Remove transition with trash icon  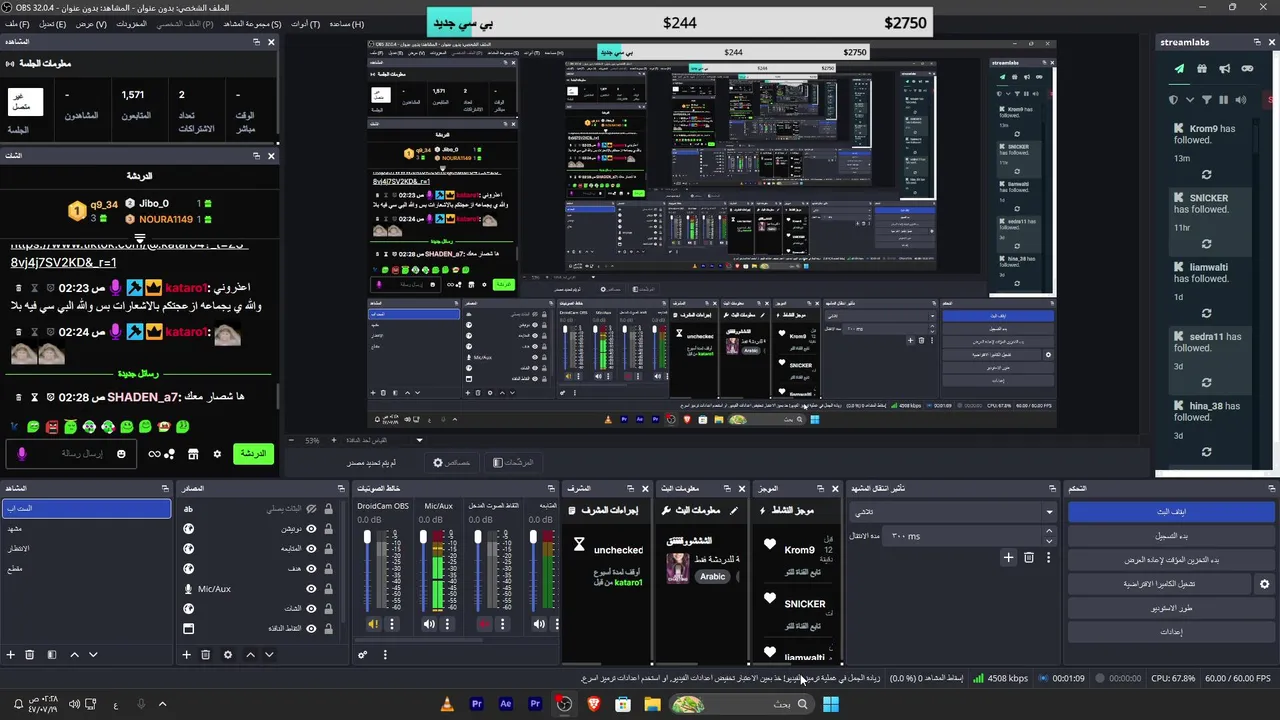click(1029, 558)
